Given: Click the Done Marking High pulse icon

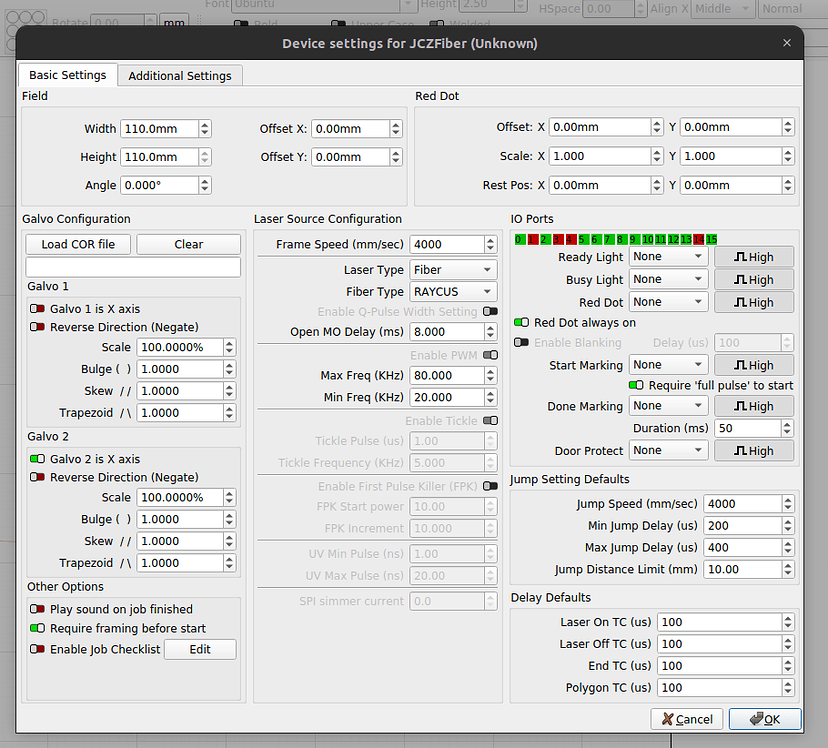Looking at the screenshot, I should 753,406.
